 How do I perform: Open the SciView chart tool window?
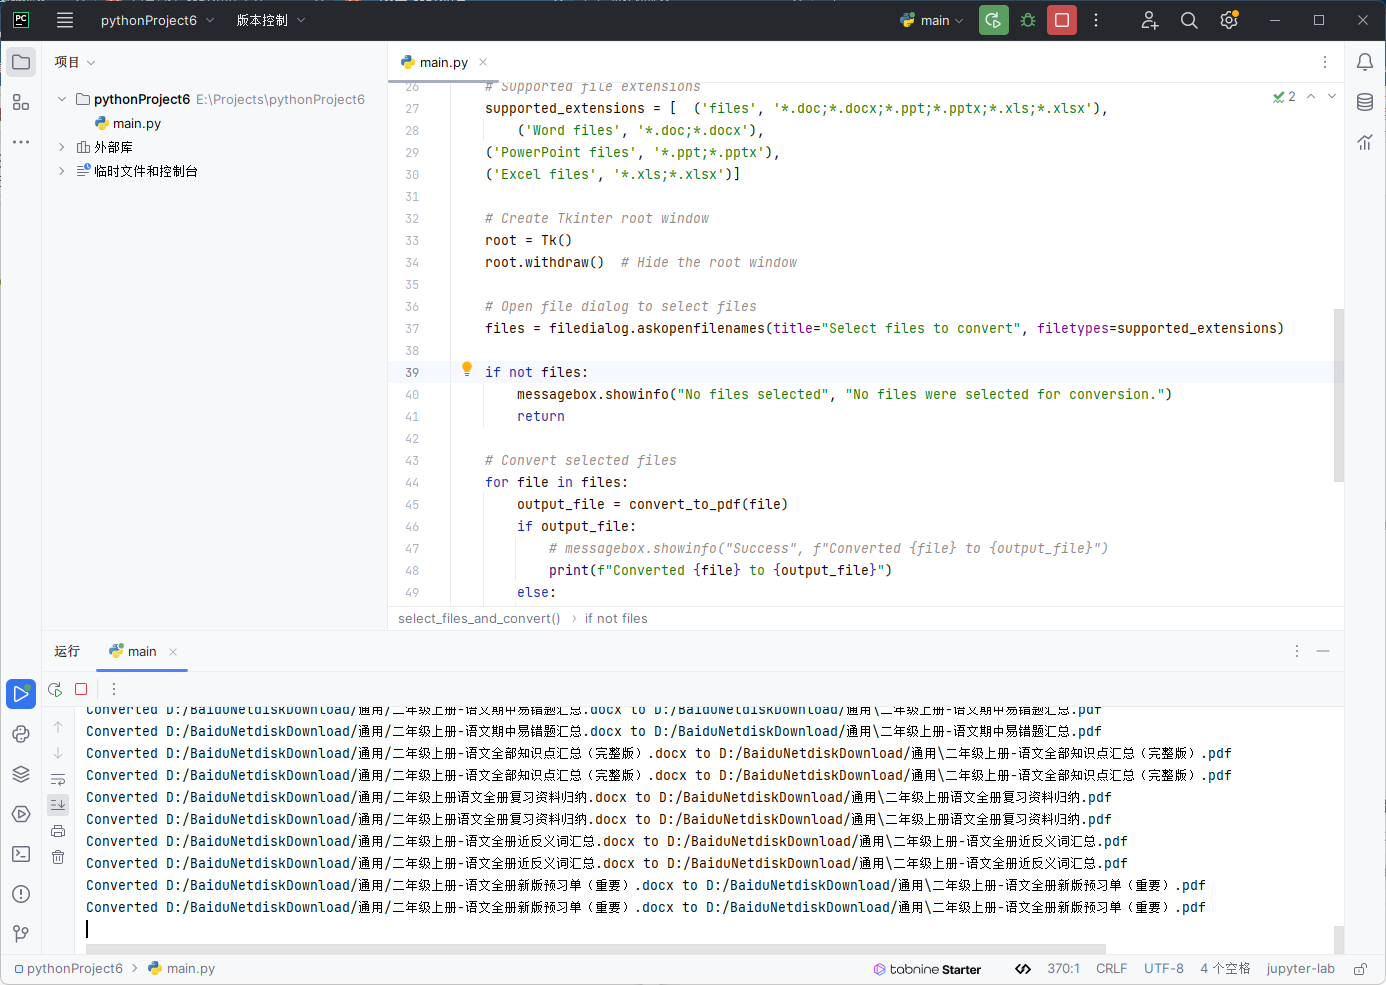(x=1365, y=142)
